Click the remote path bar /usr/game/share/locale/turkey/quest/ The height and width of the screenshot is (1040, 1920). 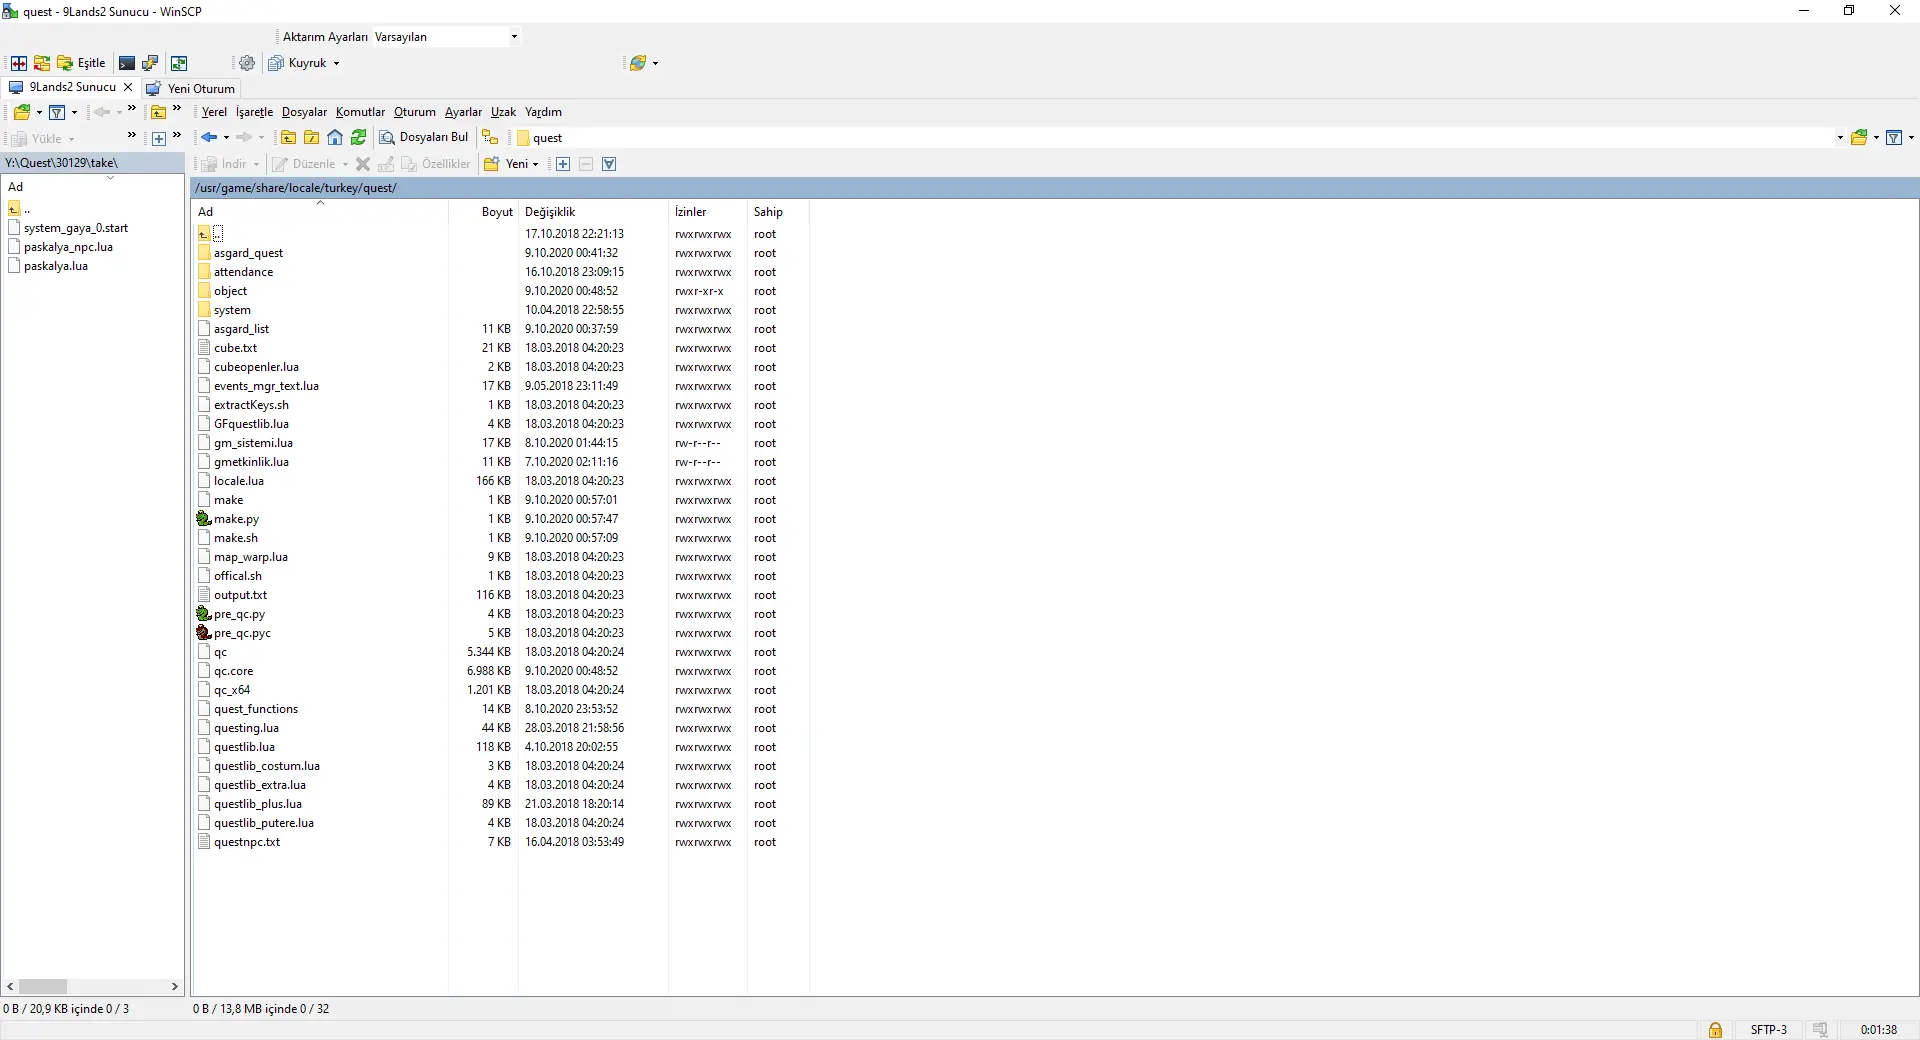click(x=1055, y=188)
